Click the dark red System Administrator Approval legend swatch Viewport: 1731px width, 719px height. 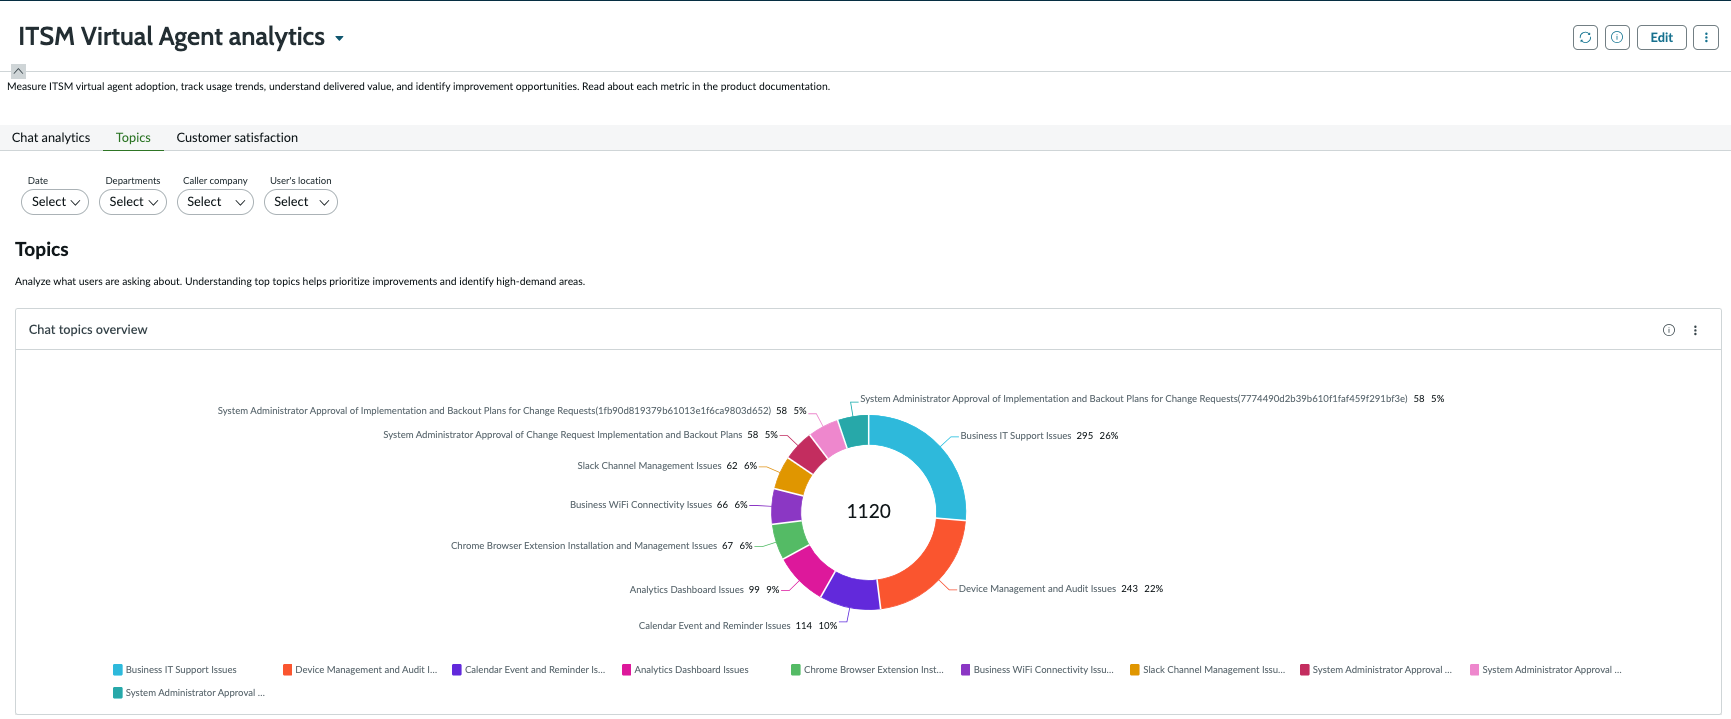click(1305, 670)
